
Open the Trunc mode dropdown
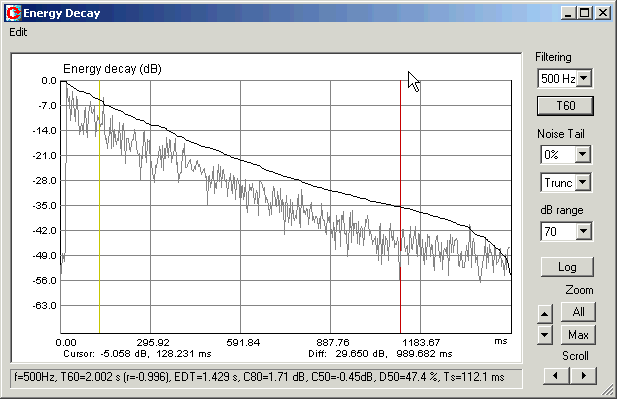582,183
